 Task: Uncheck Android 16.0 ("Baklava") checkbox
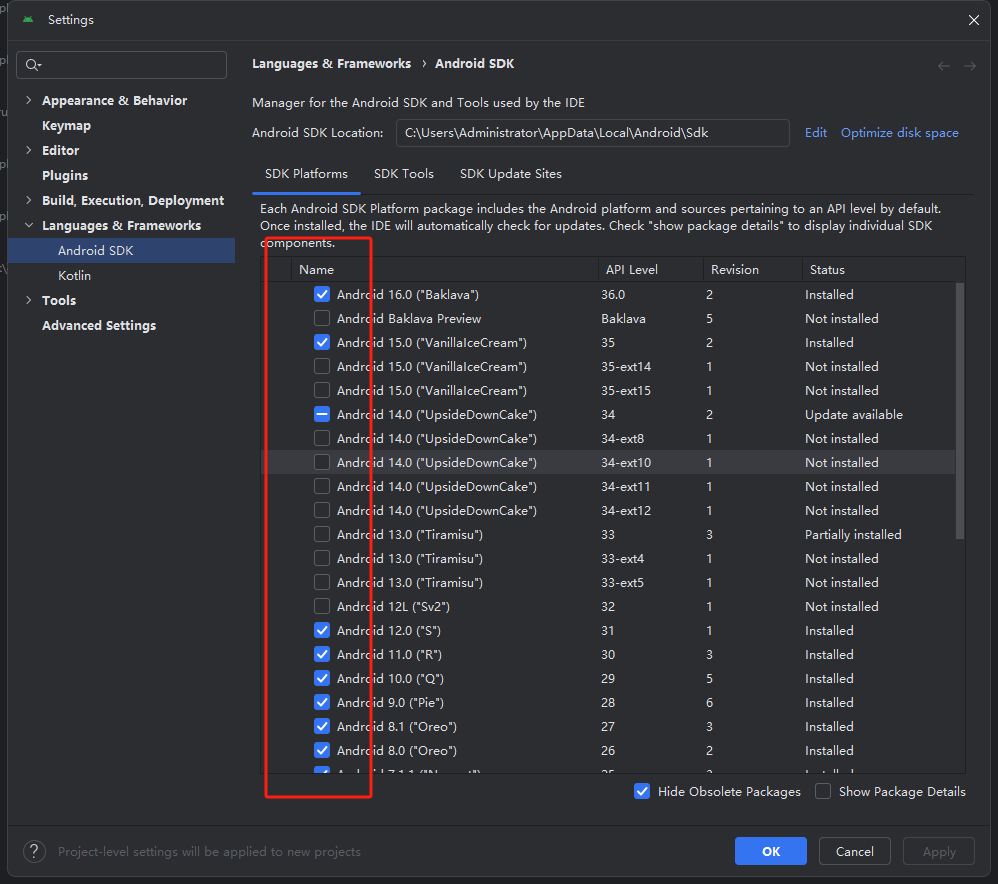click(322, 294)
